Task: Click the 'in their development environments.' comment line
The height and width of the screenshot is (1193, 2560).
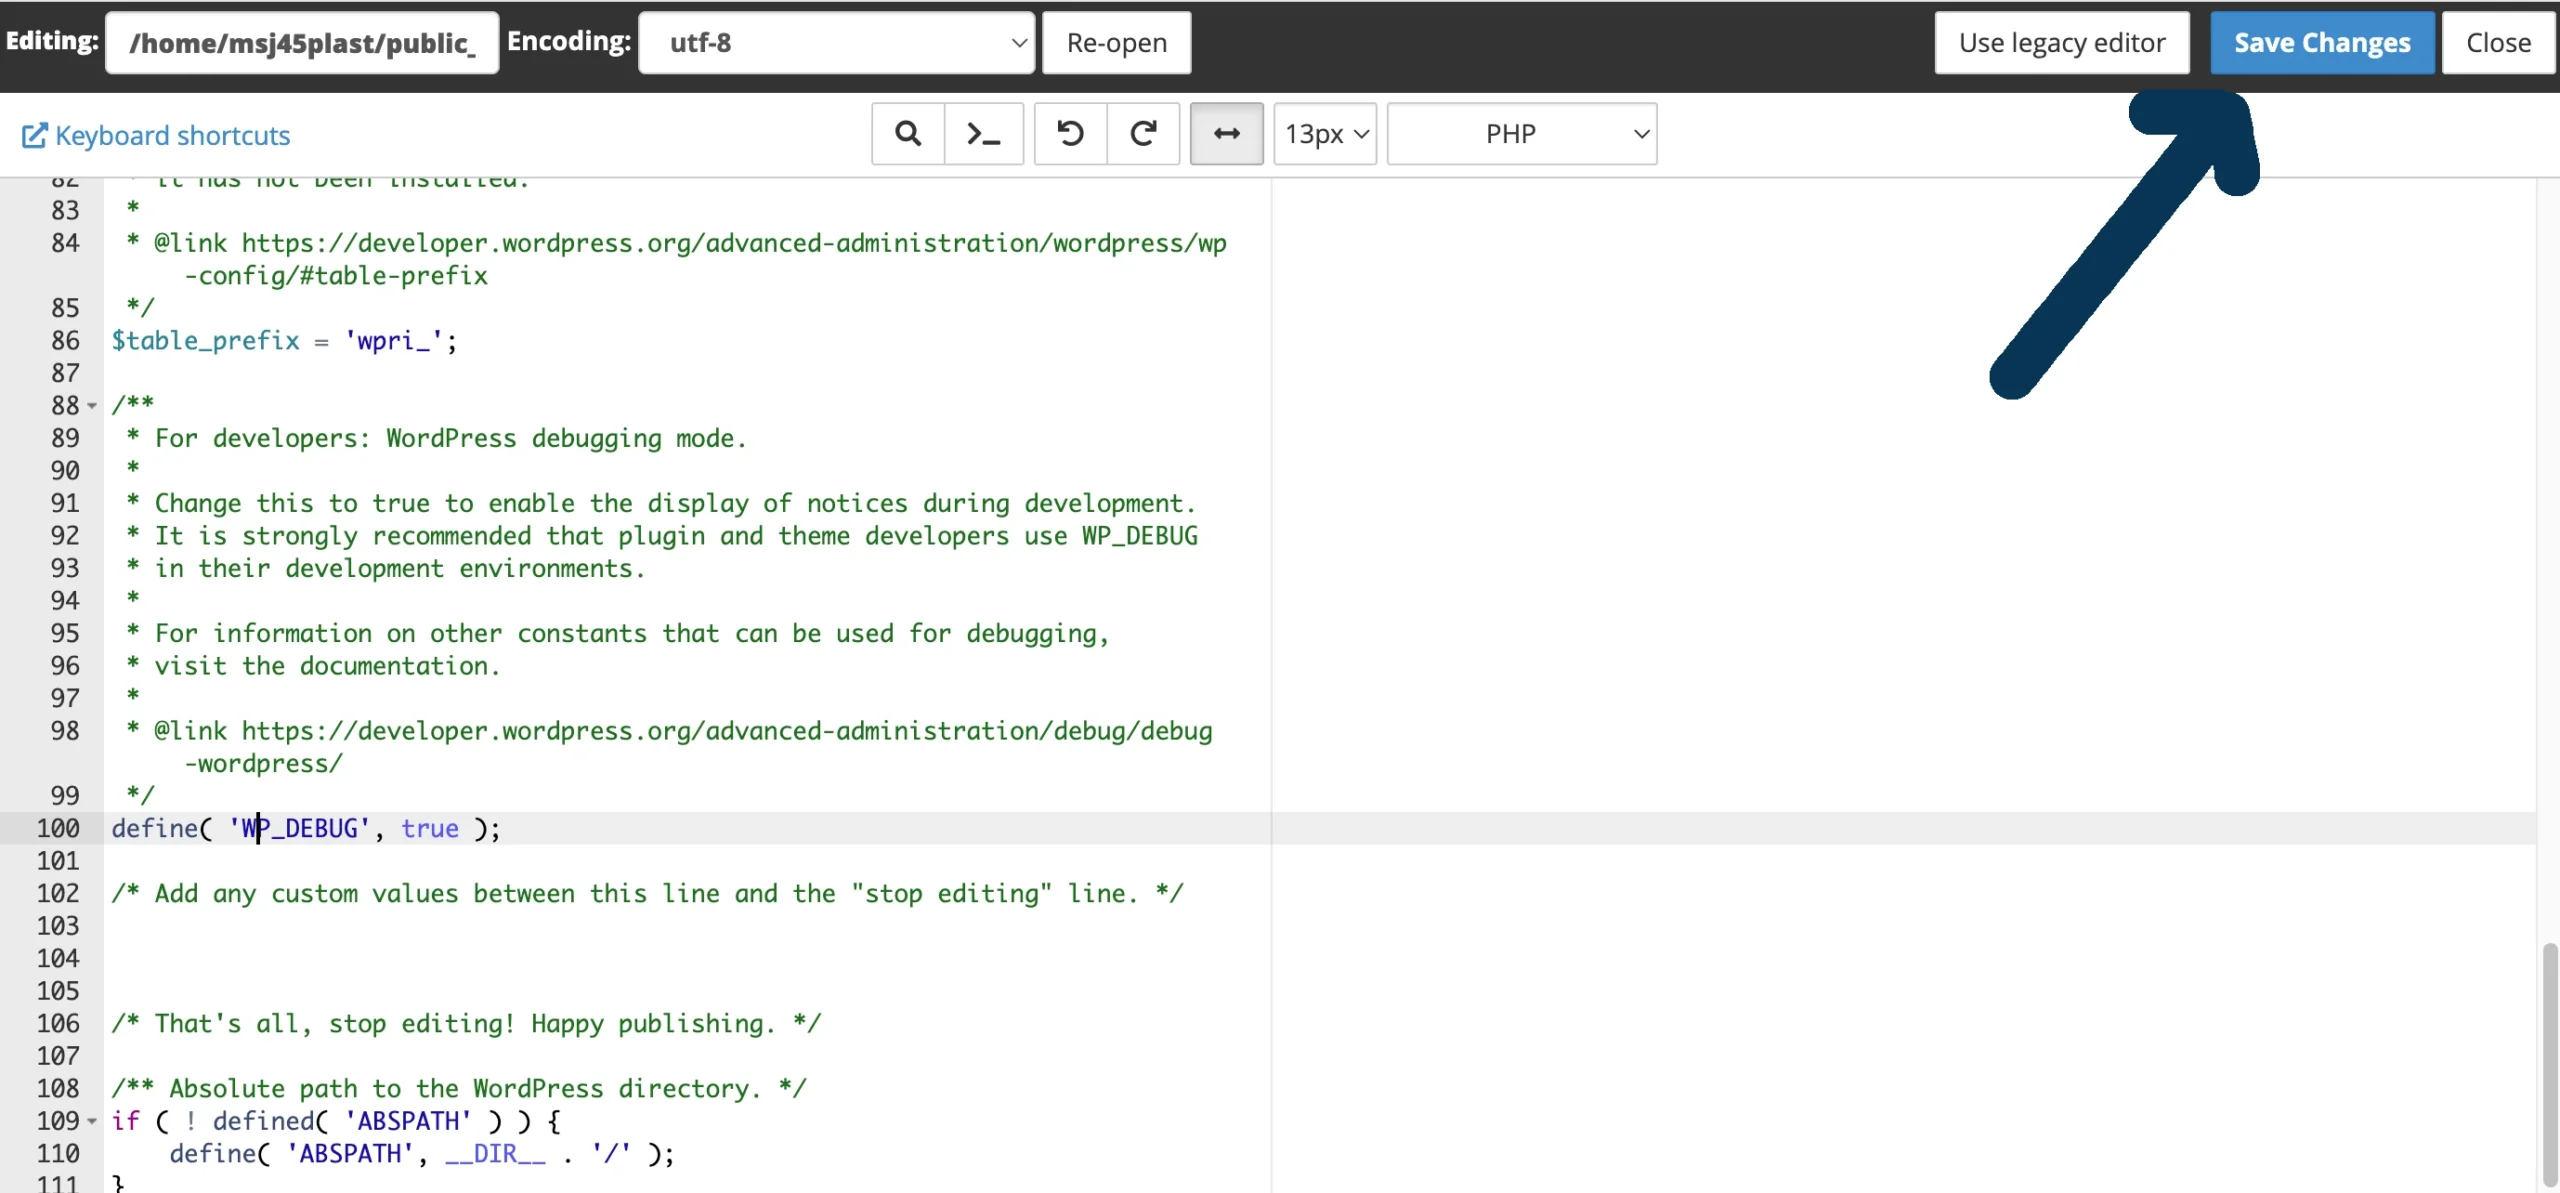Action: tap(400, 569)
